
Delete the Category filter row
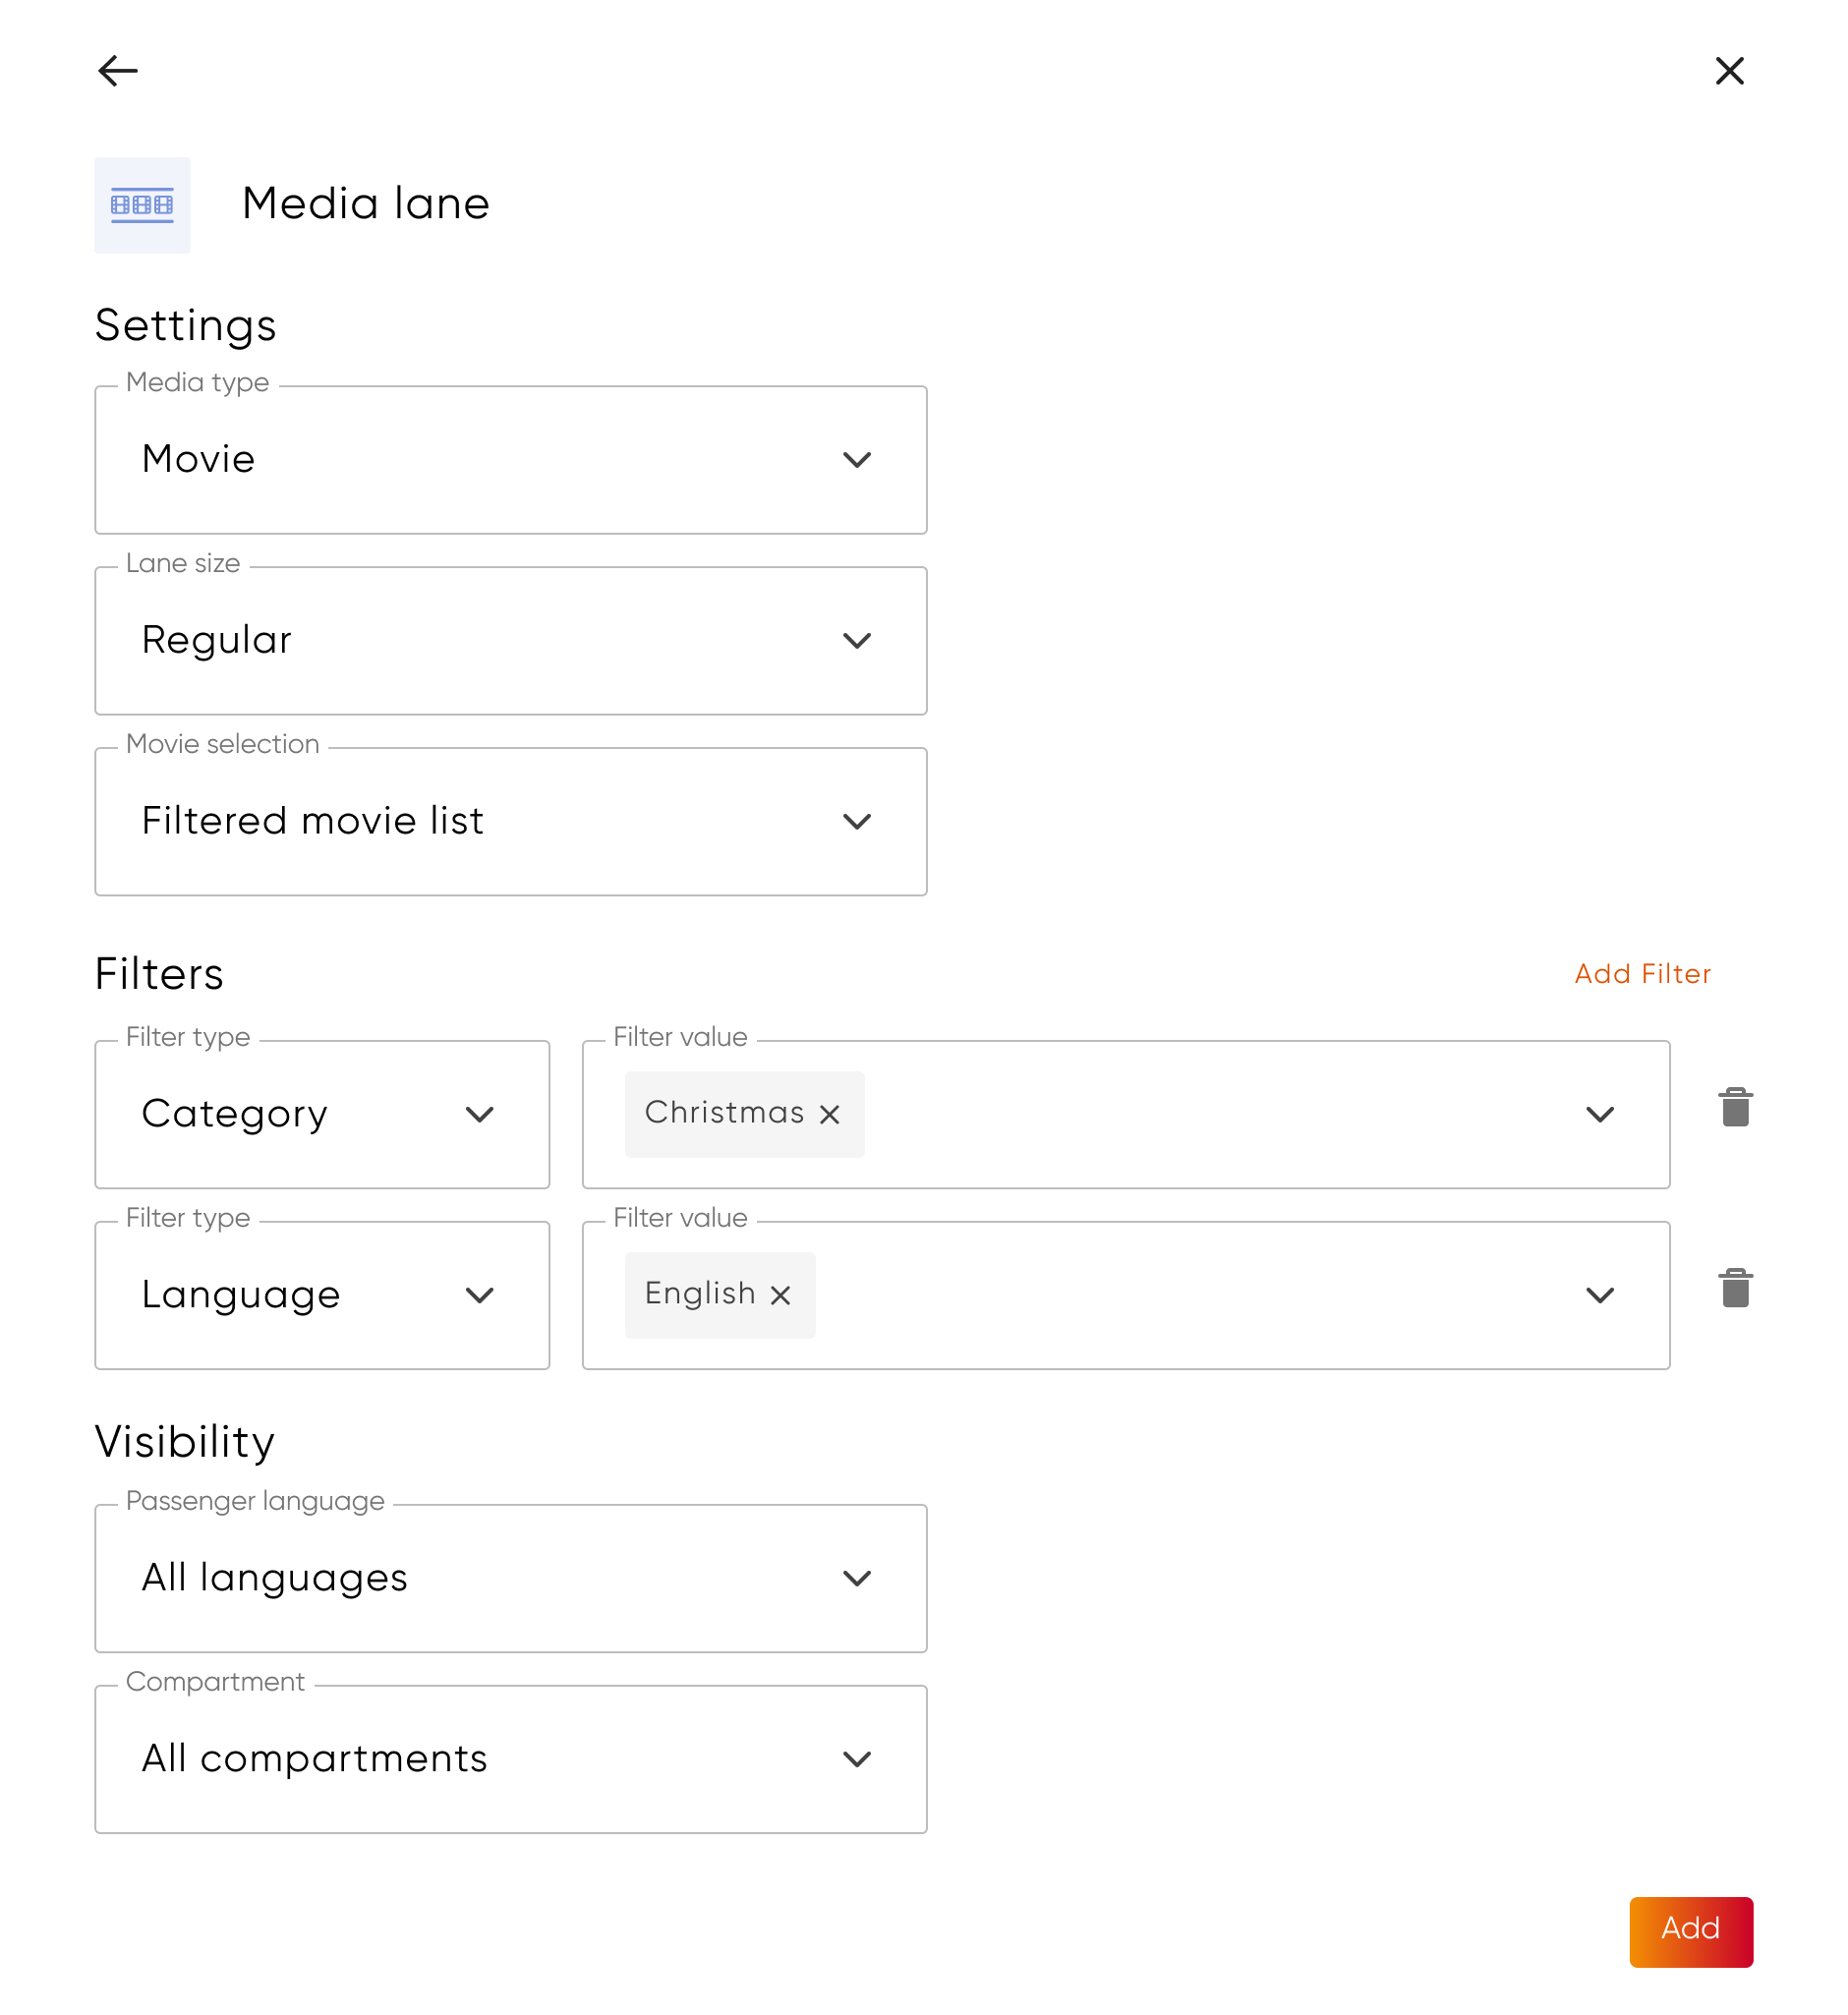[1735, 1108]
